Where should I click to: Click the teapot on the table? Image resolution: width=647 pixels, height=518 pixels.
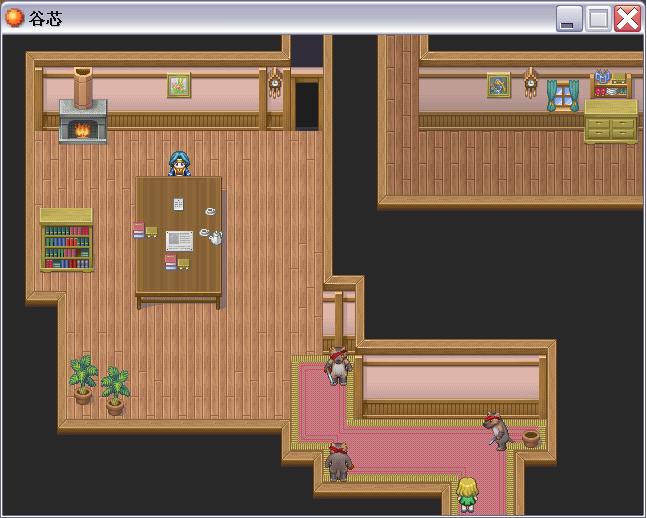pos(215,237)
